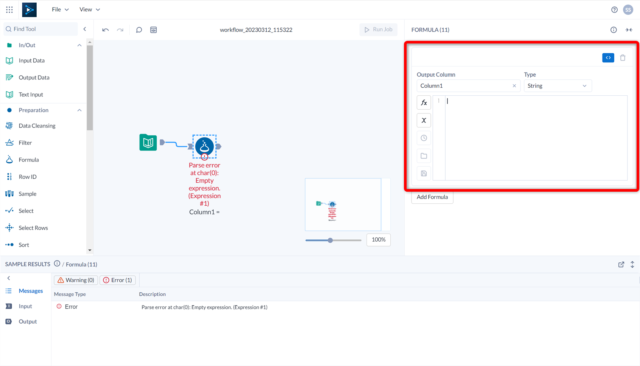Open the X columns and constants button
The height and width of the screenshot is (366, 640).
tap(424, 120)
